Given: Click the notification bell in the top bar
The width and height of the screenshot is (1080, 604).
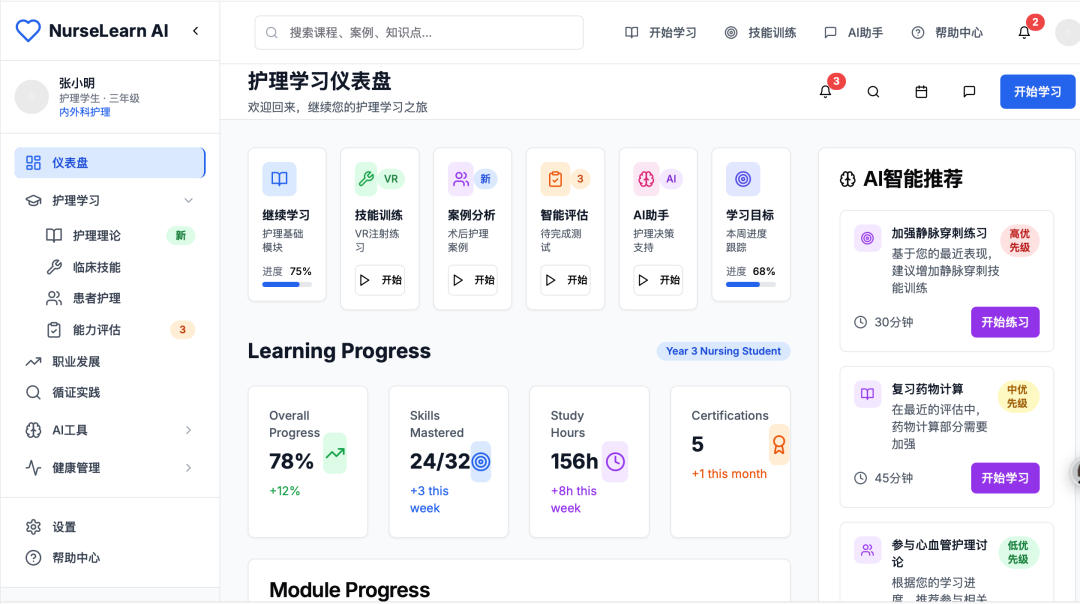Looking at the screenshot, I should click(x=1024, y=32).
